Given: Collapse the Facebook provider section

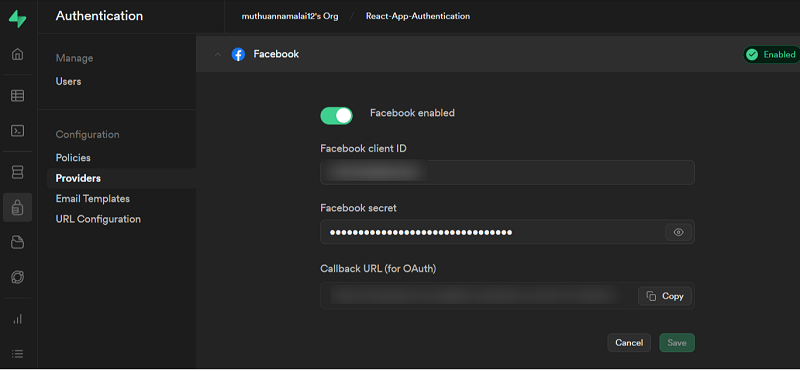Looking at the screenshot, I should tap(218, 55).
